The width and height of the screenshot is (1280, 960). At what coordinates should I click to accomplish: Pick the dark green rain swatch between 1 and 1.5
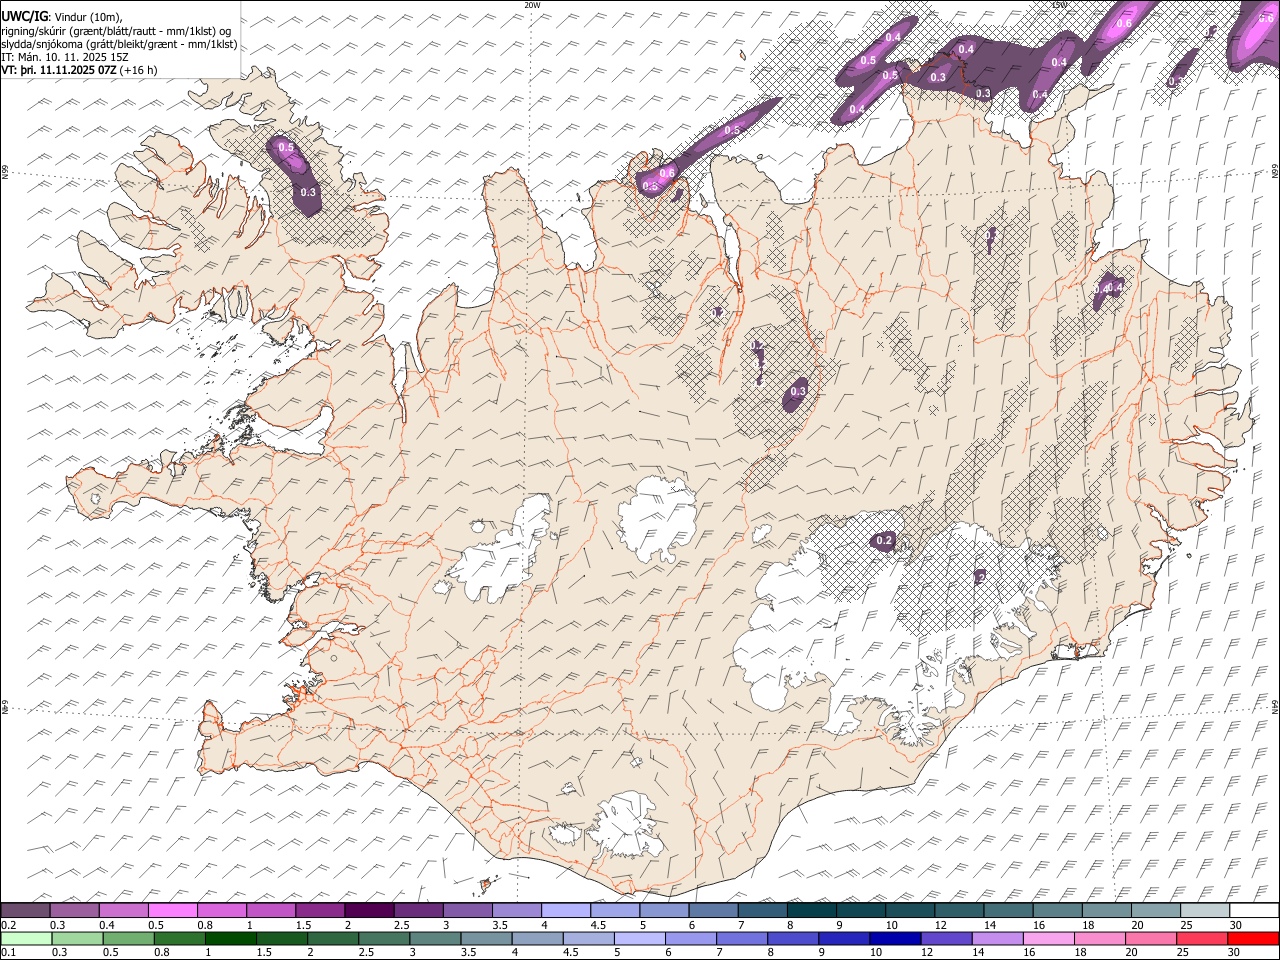tap(231, 938)
